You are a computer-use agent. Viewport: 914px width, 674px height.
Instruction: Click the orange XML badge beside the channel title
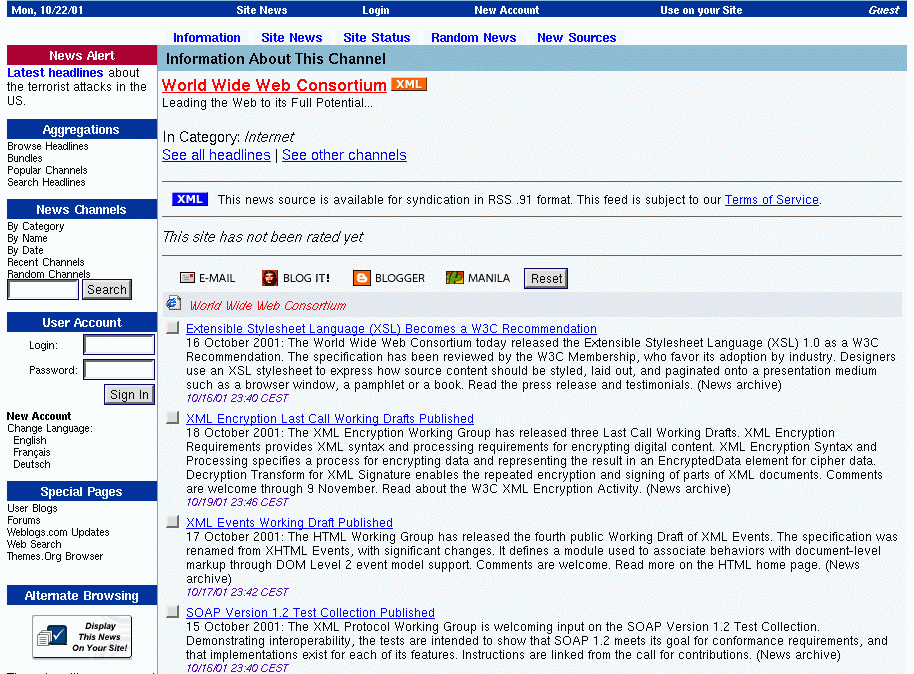click(409, 85)
